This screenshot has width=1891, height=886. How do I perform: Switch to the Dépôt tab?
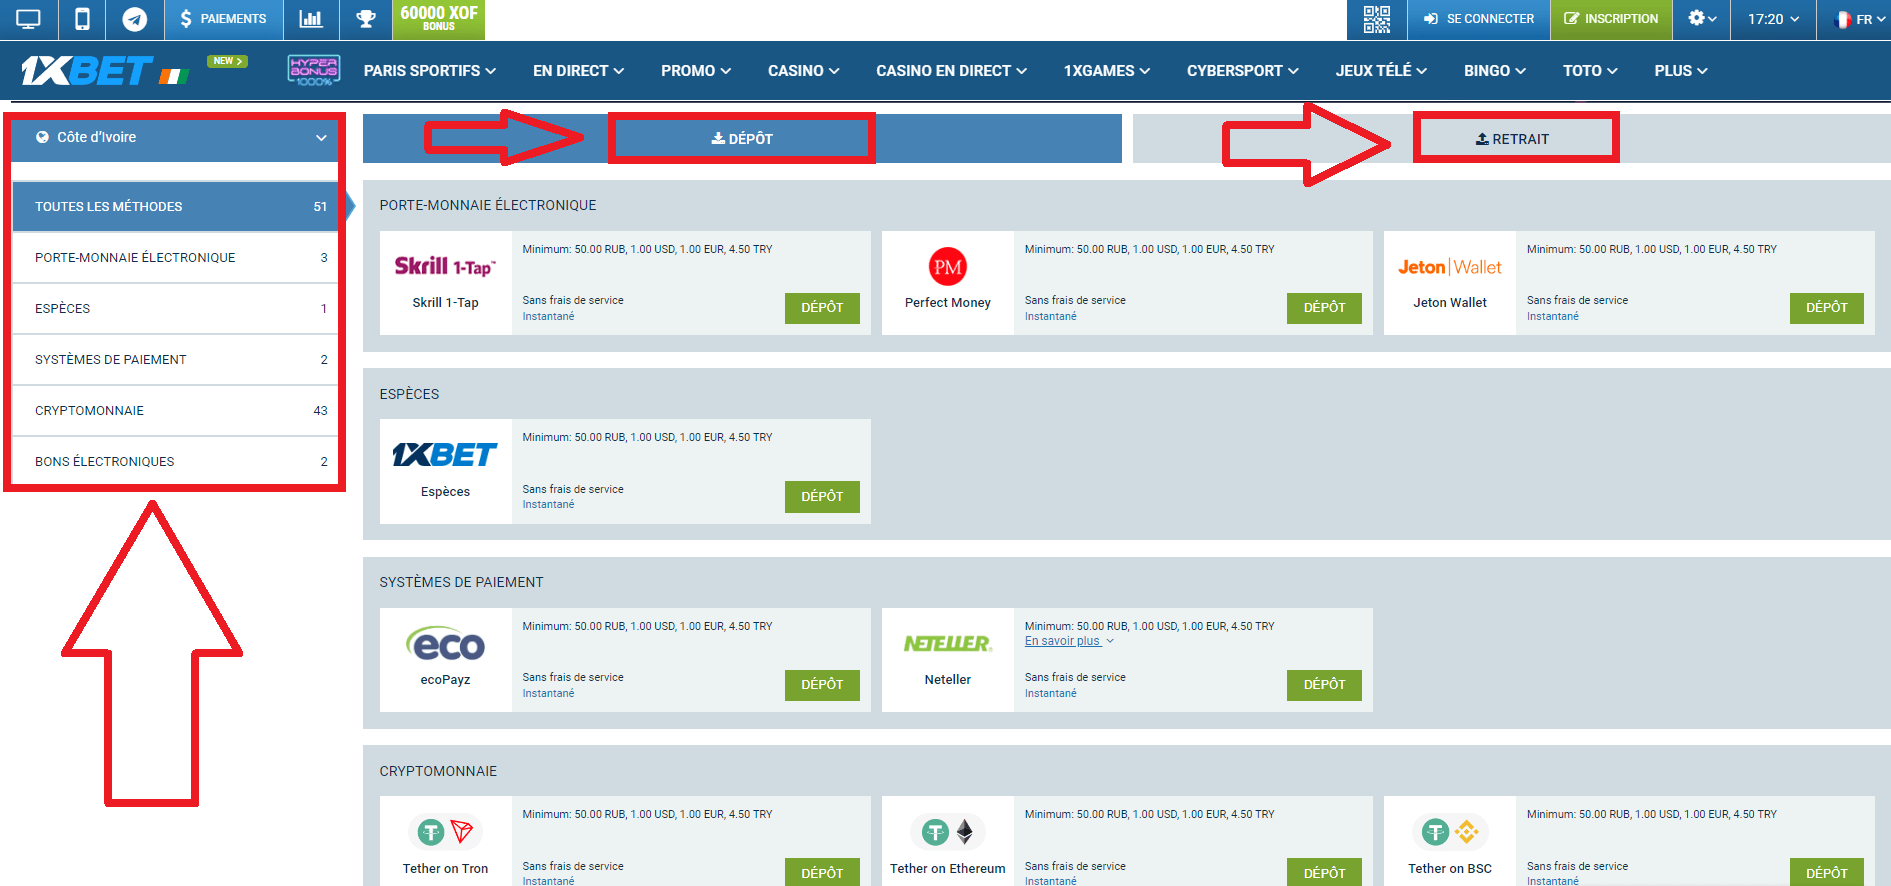point(742,139)
